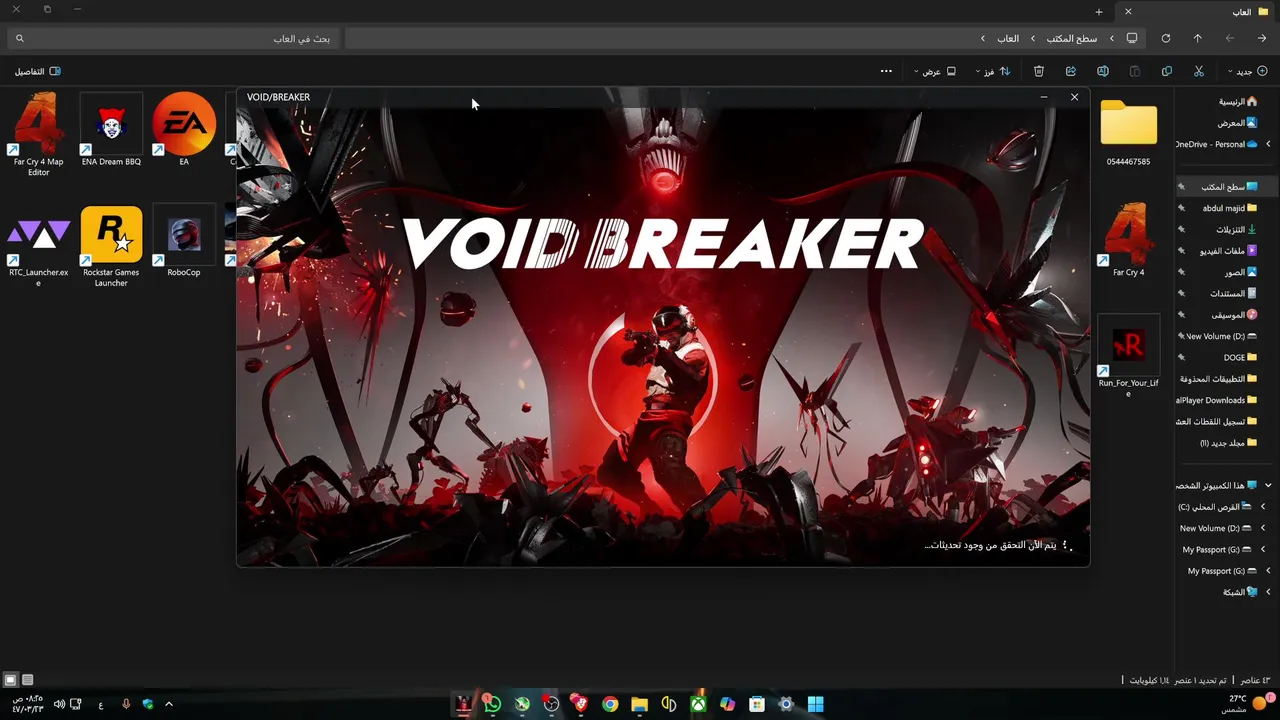Image resolution: width=1280 pixels, height=720 pixels.
Task: Go up one folder level
Action: pos(1197,38)
